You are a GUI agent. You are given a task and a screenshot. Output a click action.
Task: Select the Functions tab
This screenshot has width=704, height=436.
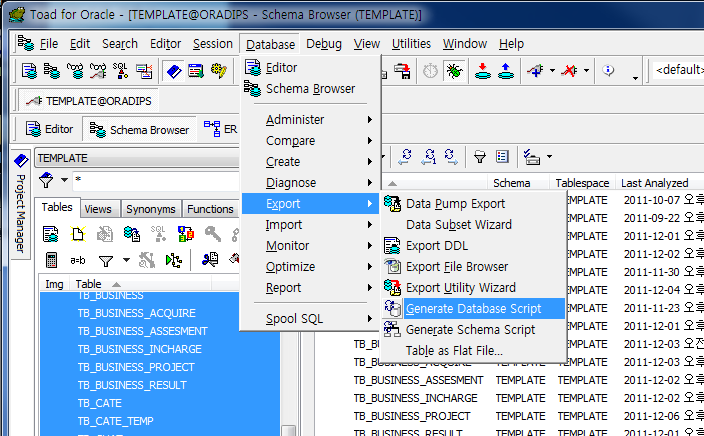pos(210,209)
